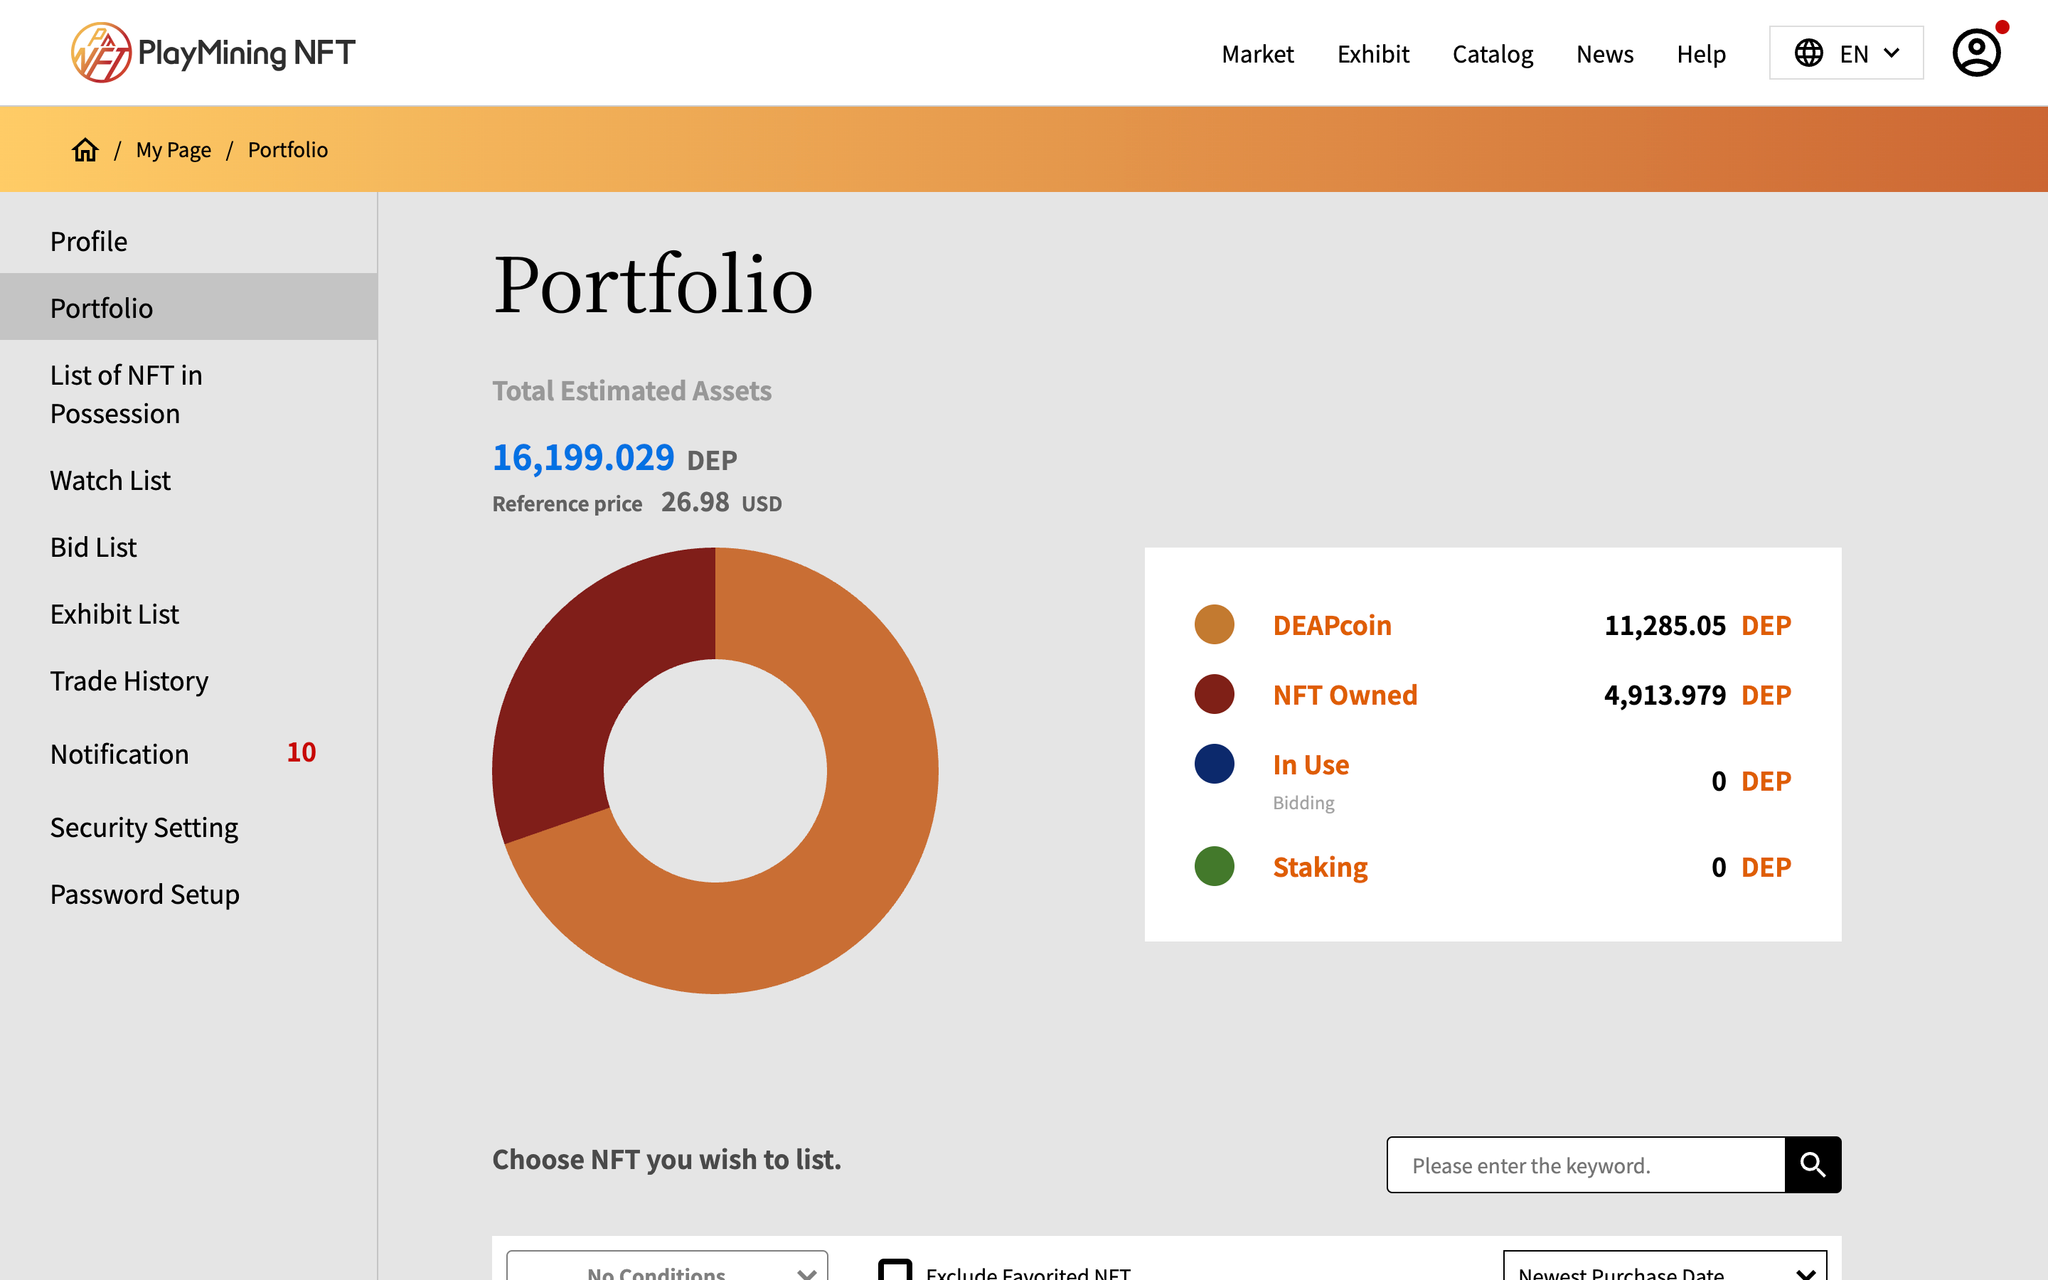Open Notification with 10 unread
The image size is (2048, 1280).
tap(119, 754)
